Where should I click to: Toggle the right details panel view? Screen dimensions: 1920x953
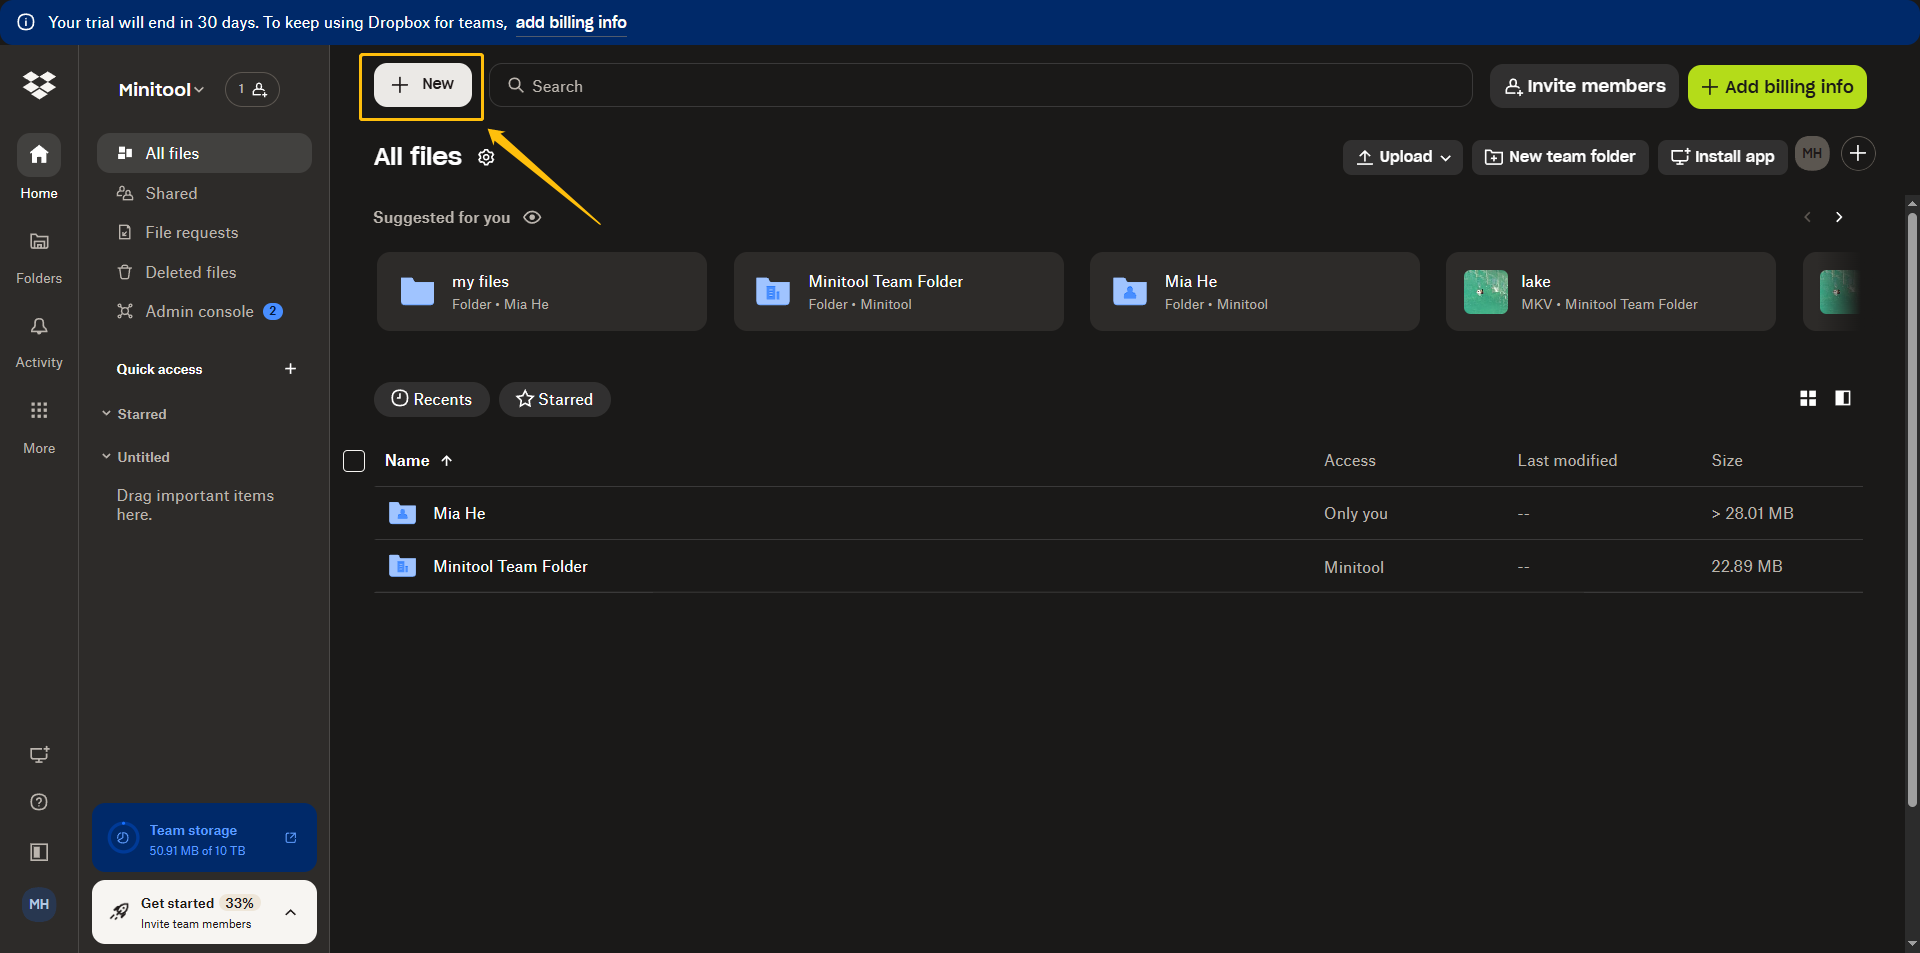point(1843,398)
